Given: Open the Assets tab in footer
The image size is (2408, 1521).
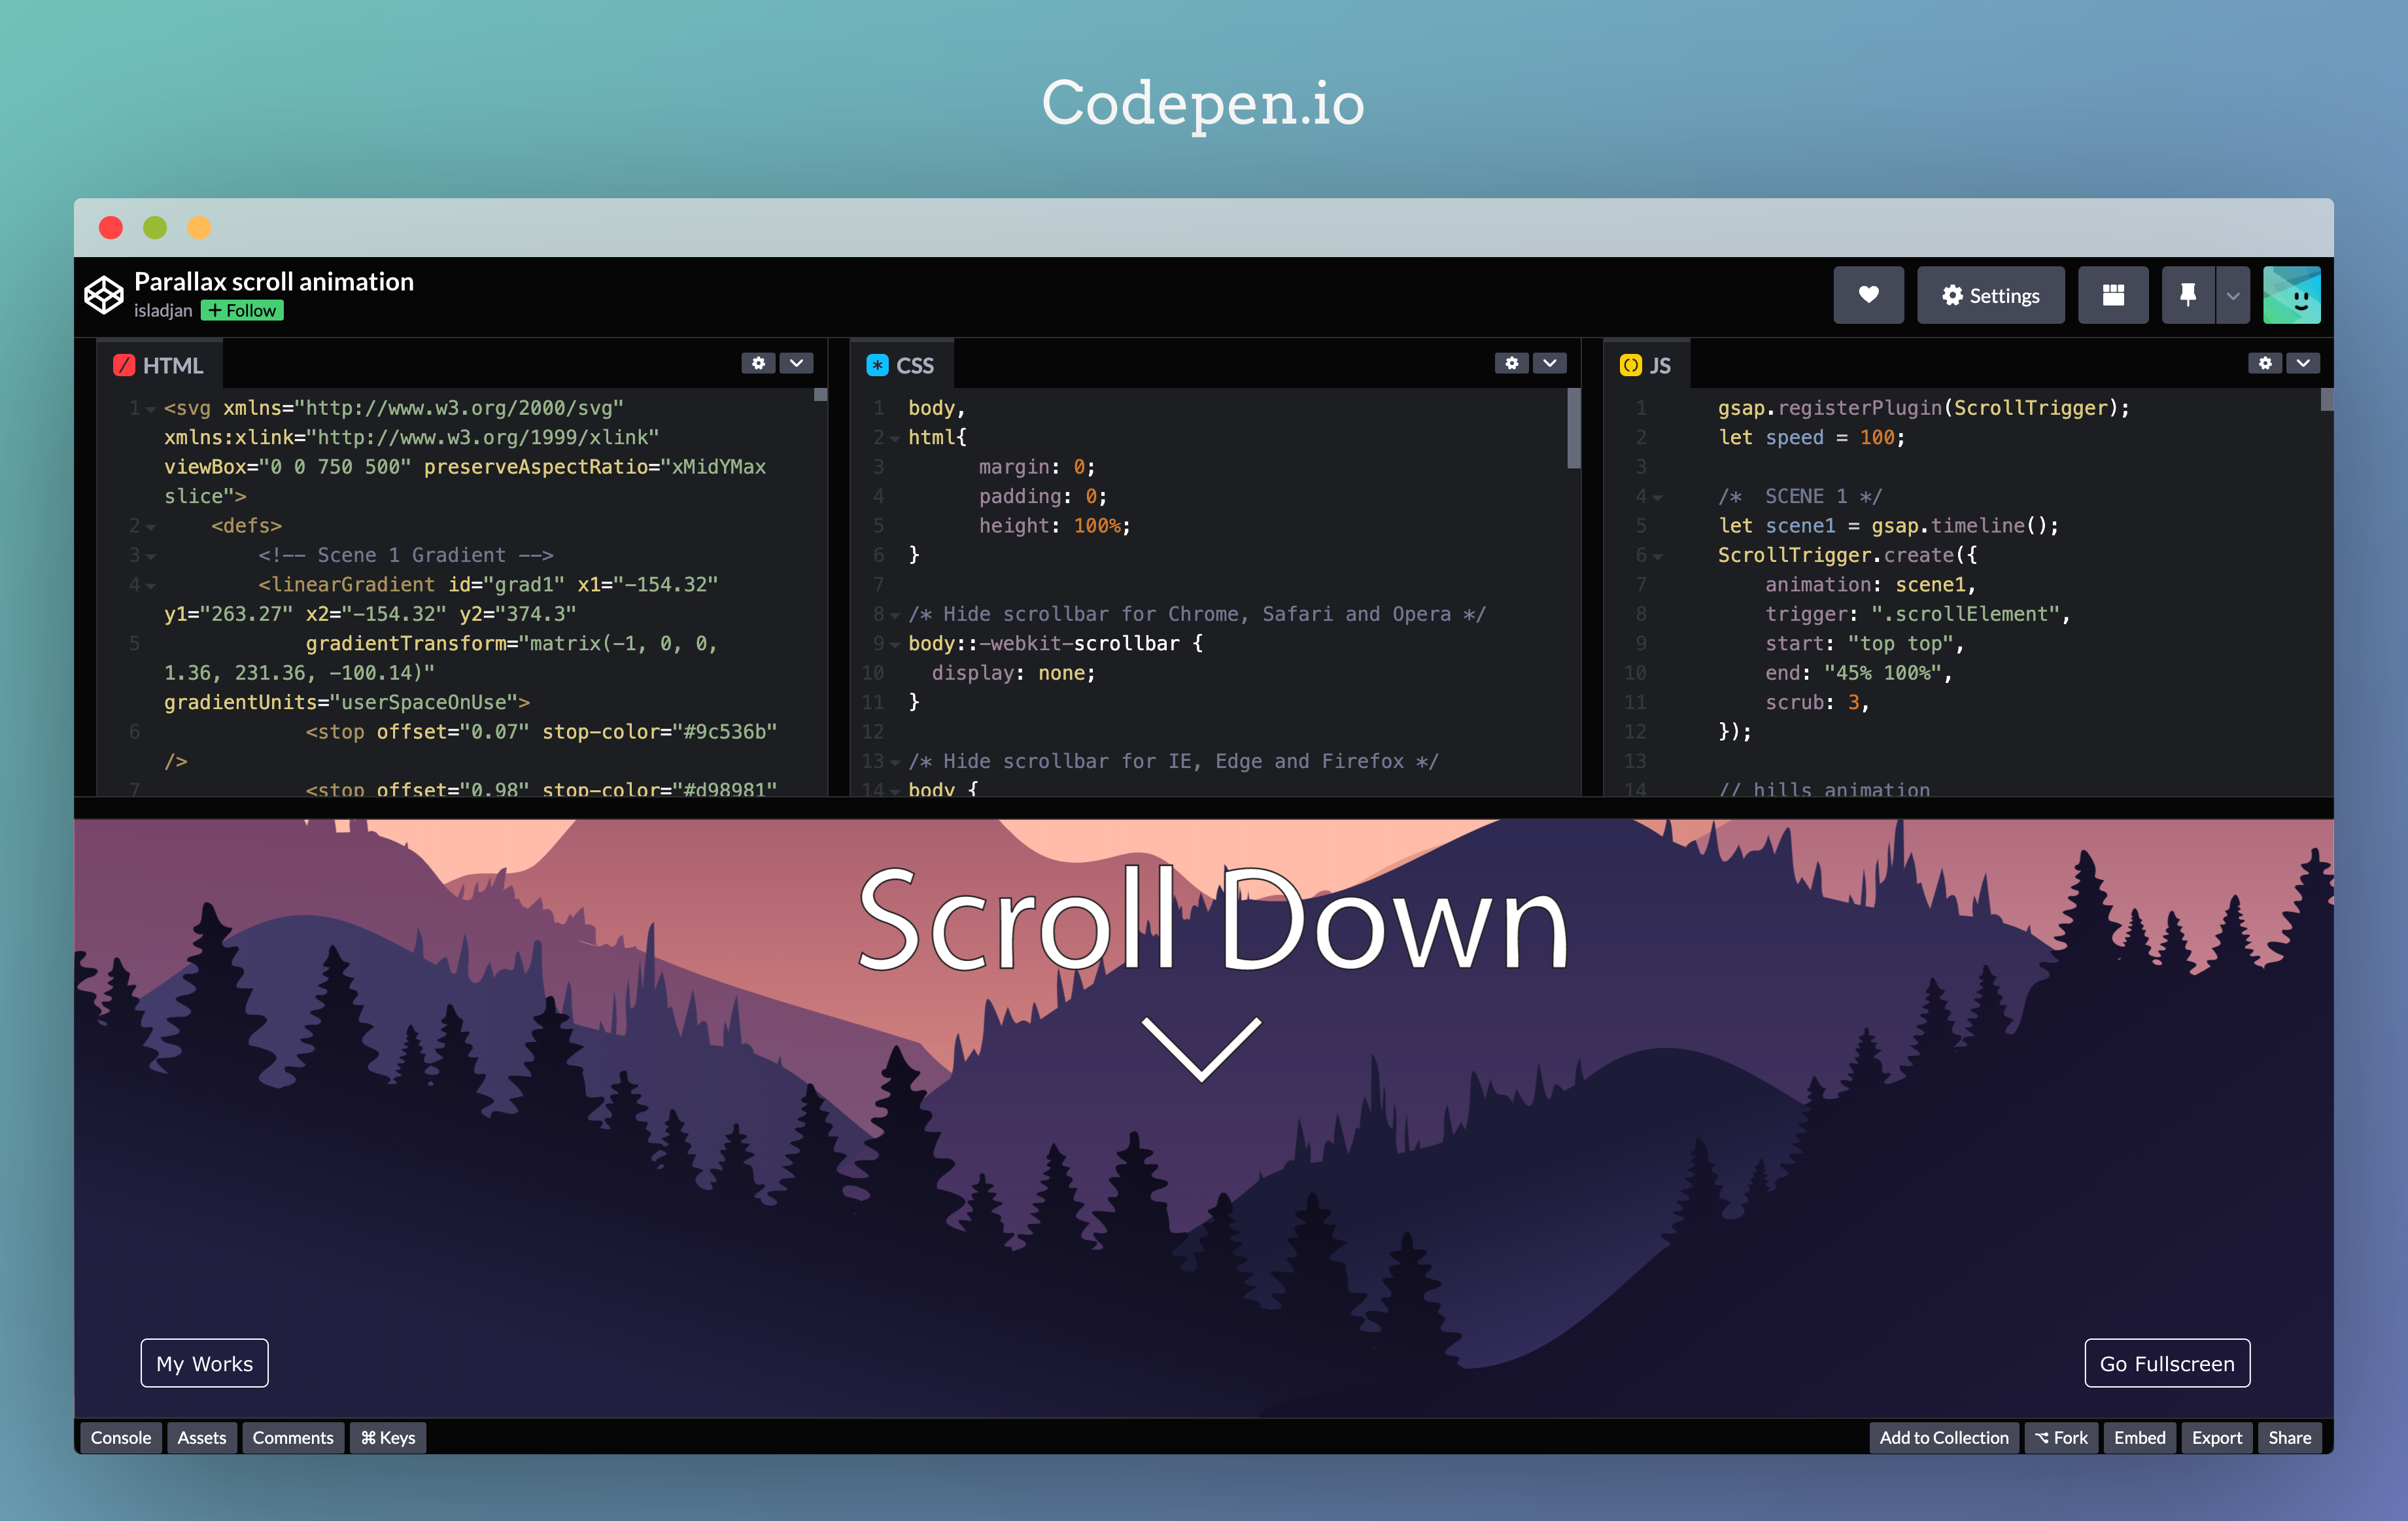Looking at the screenshot, I should [201, 1437].
